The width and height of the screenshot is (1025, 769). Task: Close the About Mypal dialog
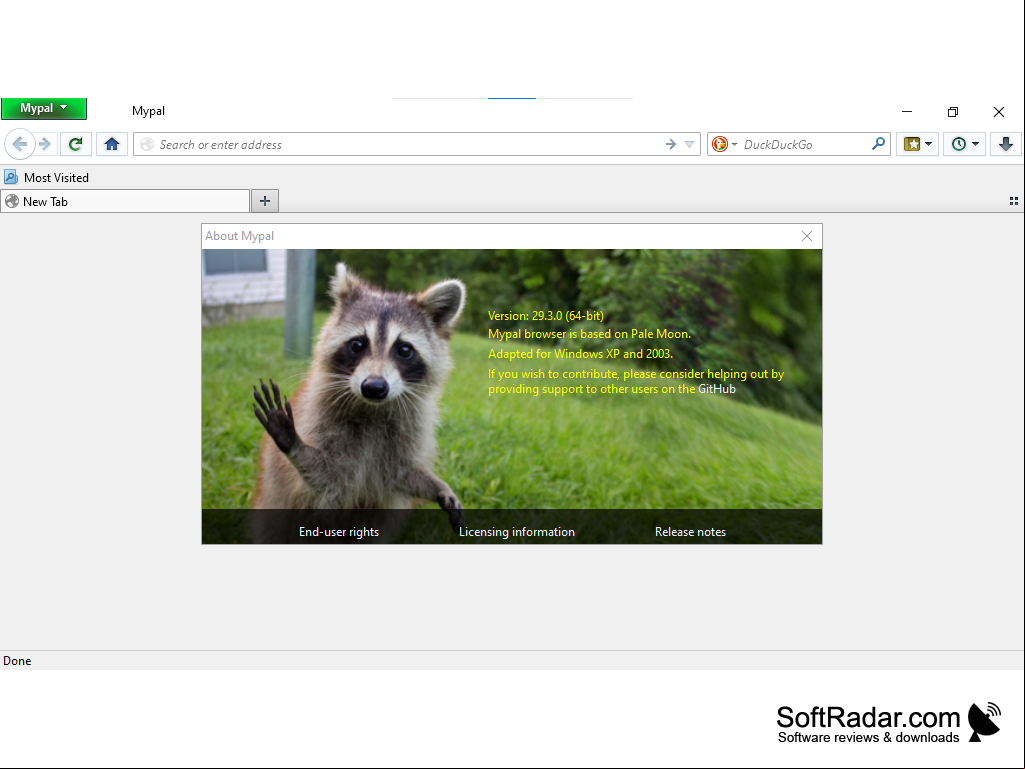pos(807,236)
